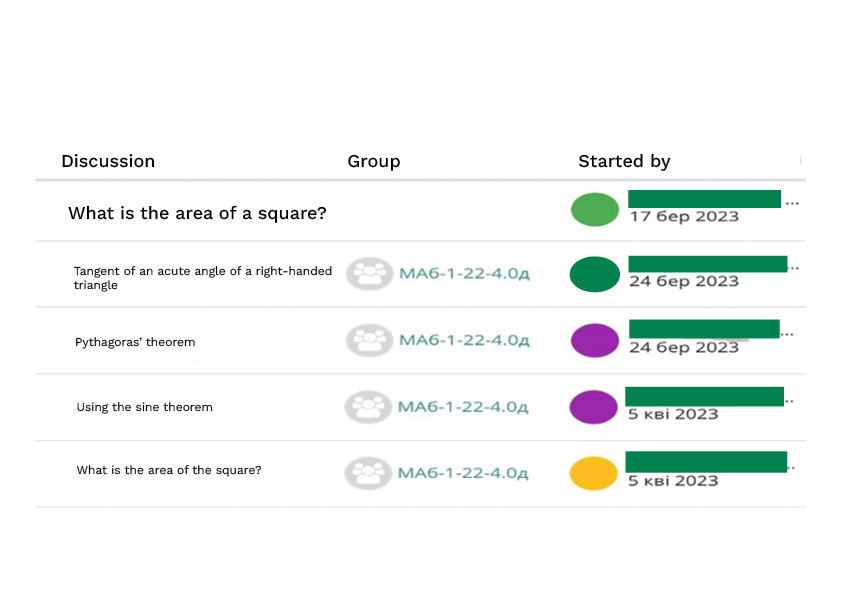Click purple avatar in Pythagoras' theorem row
This screenshot has height=595, width=842.
(x=594, y=341)
